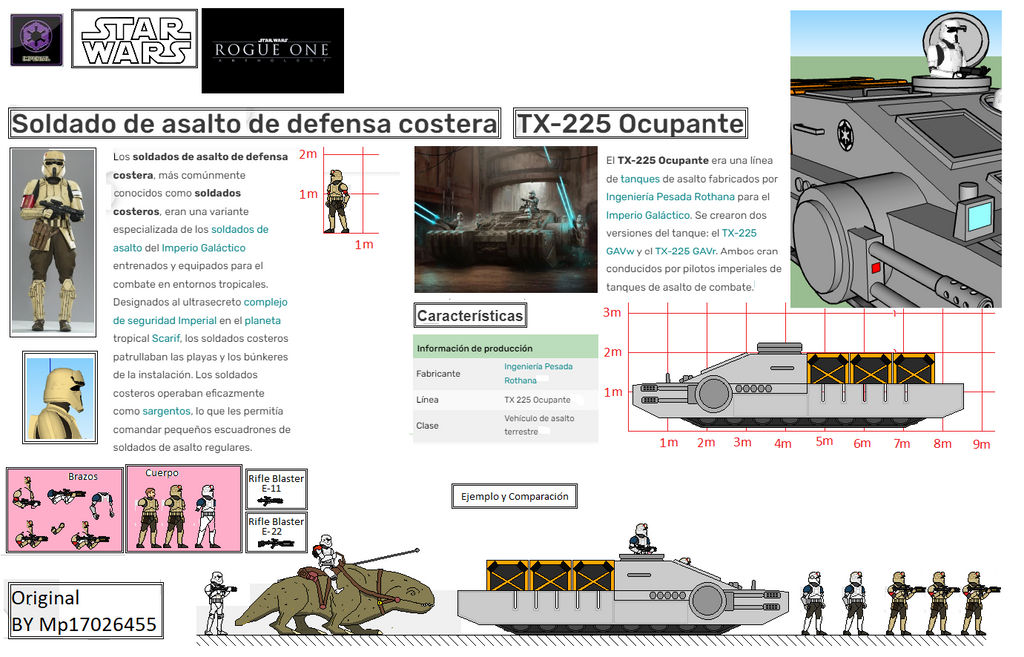
Task: Follow the 'tanques' link
Action: click(x=640, y=179)
